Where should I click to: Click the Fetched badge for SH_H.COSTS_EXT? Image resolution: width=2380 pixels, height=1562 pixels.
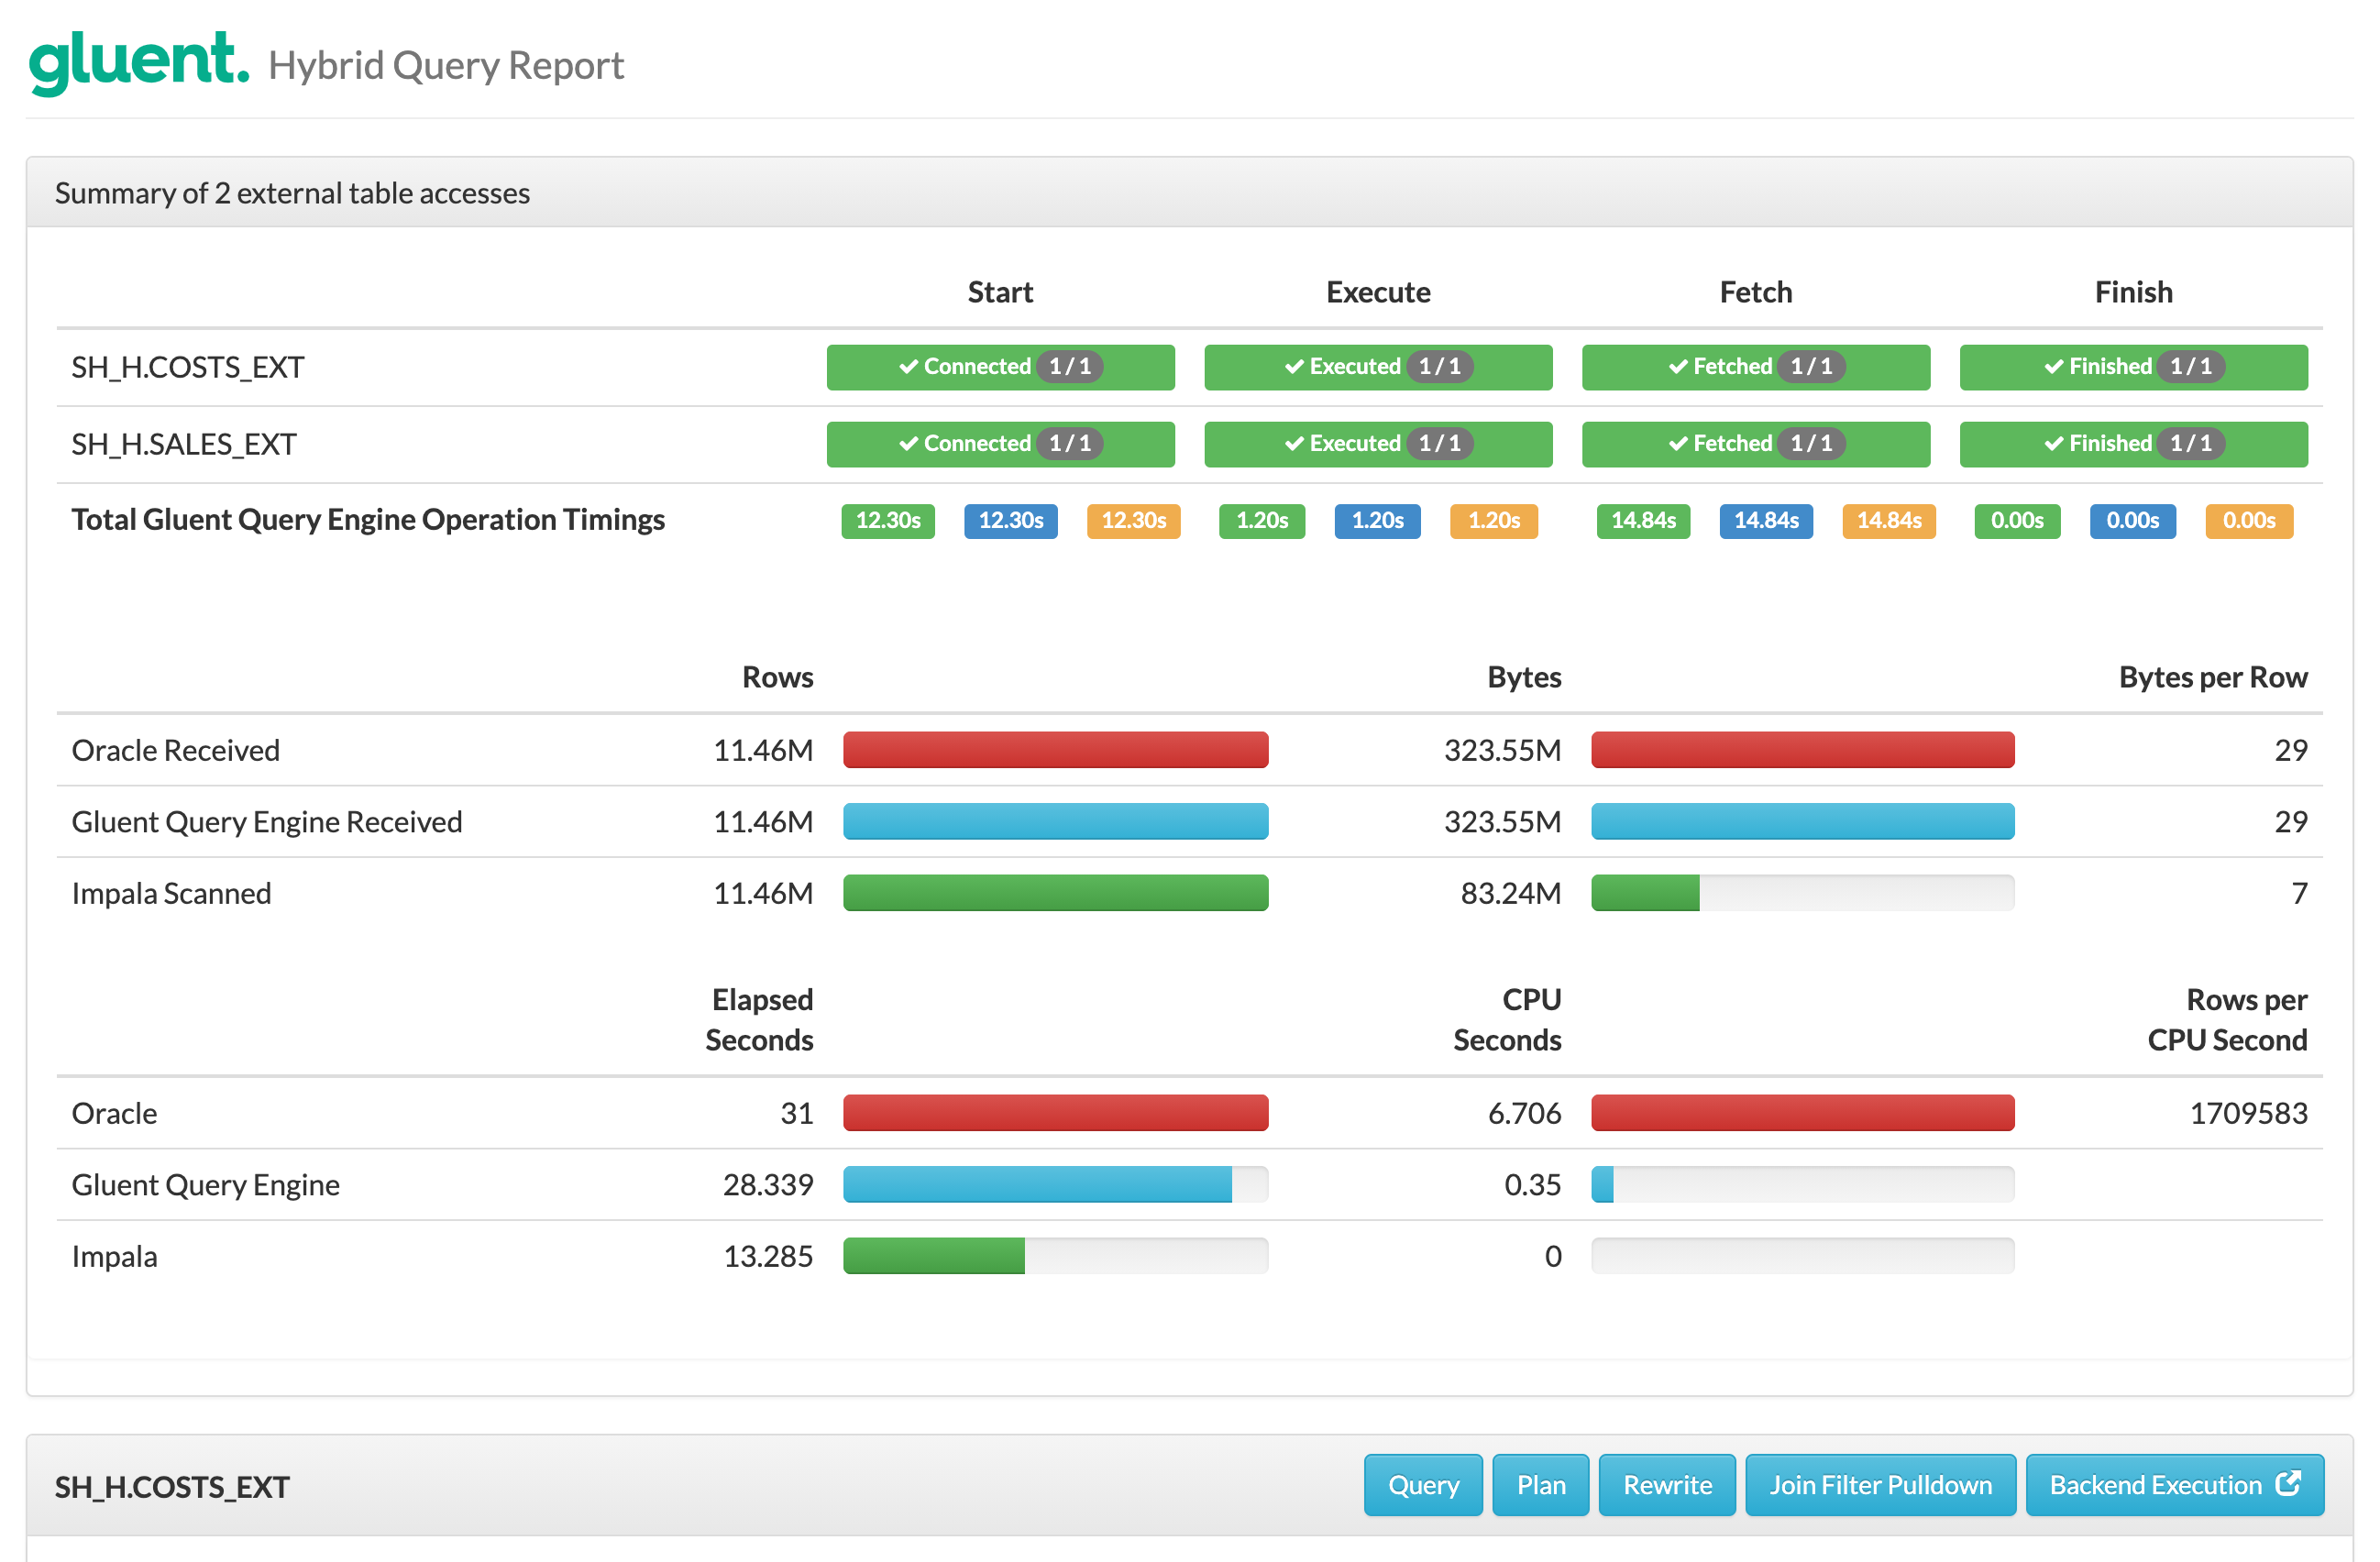coord(1755,367)
